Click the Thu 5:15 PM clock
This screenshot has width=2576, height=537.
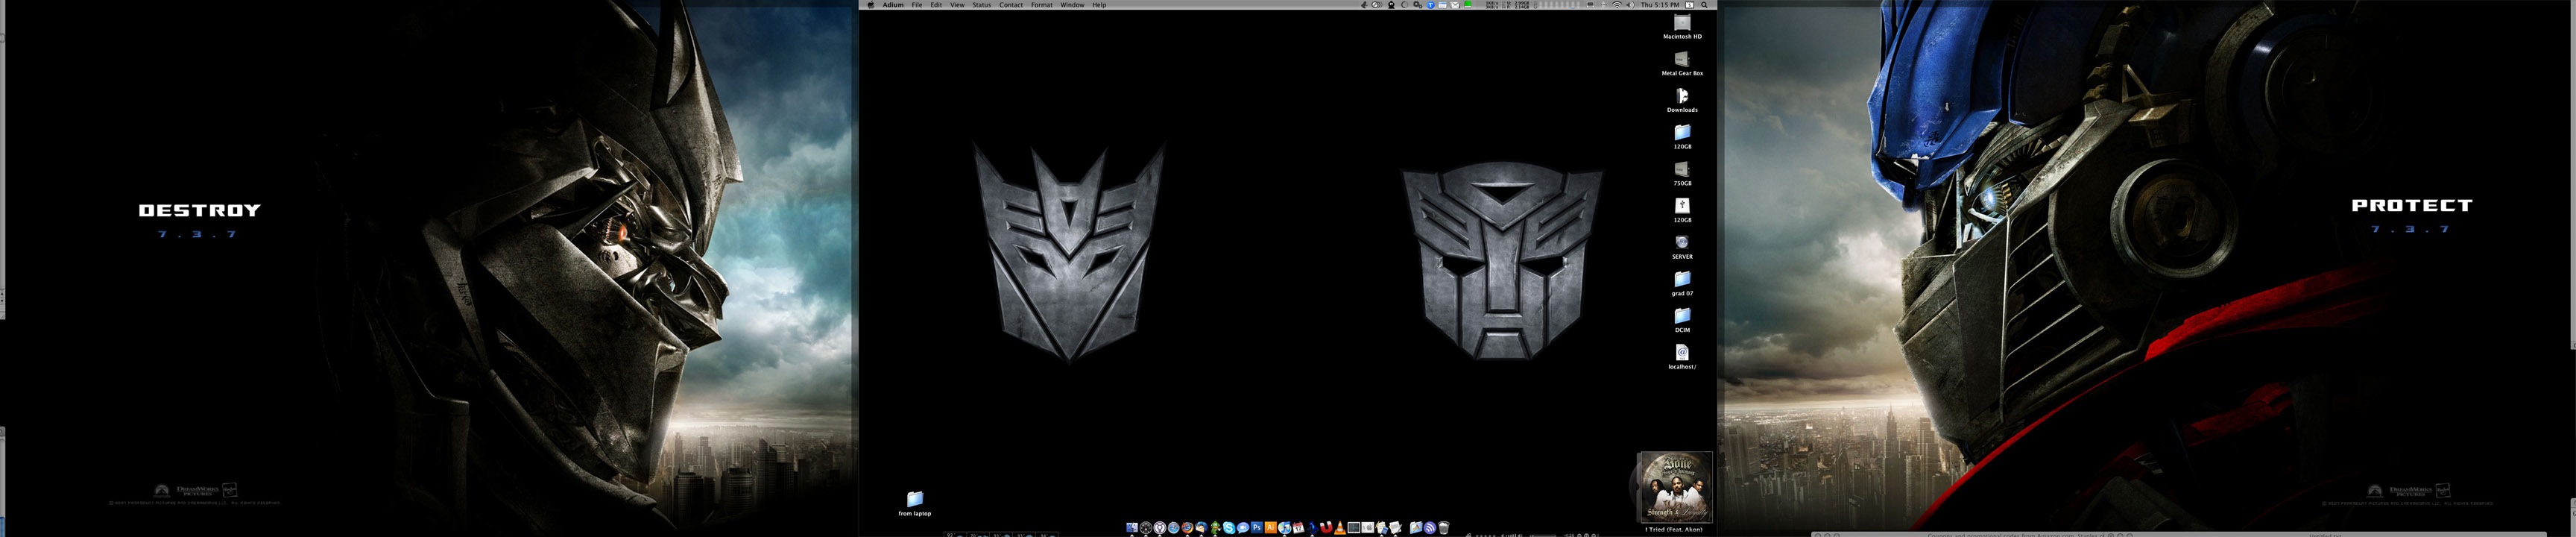pos(1660,5)
